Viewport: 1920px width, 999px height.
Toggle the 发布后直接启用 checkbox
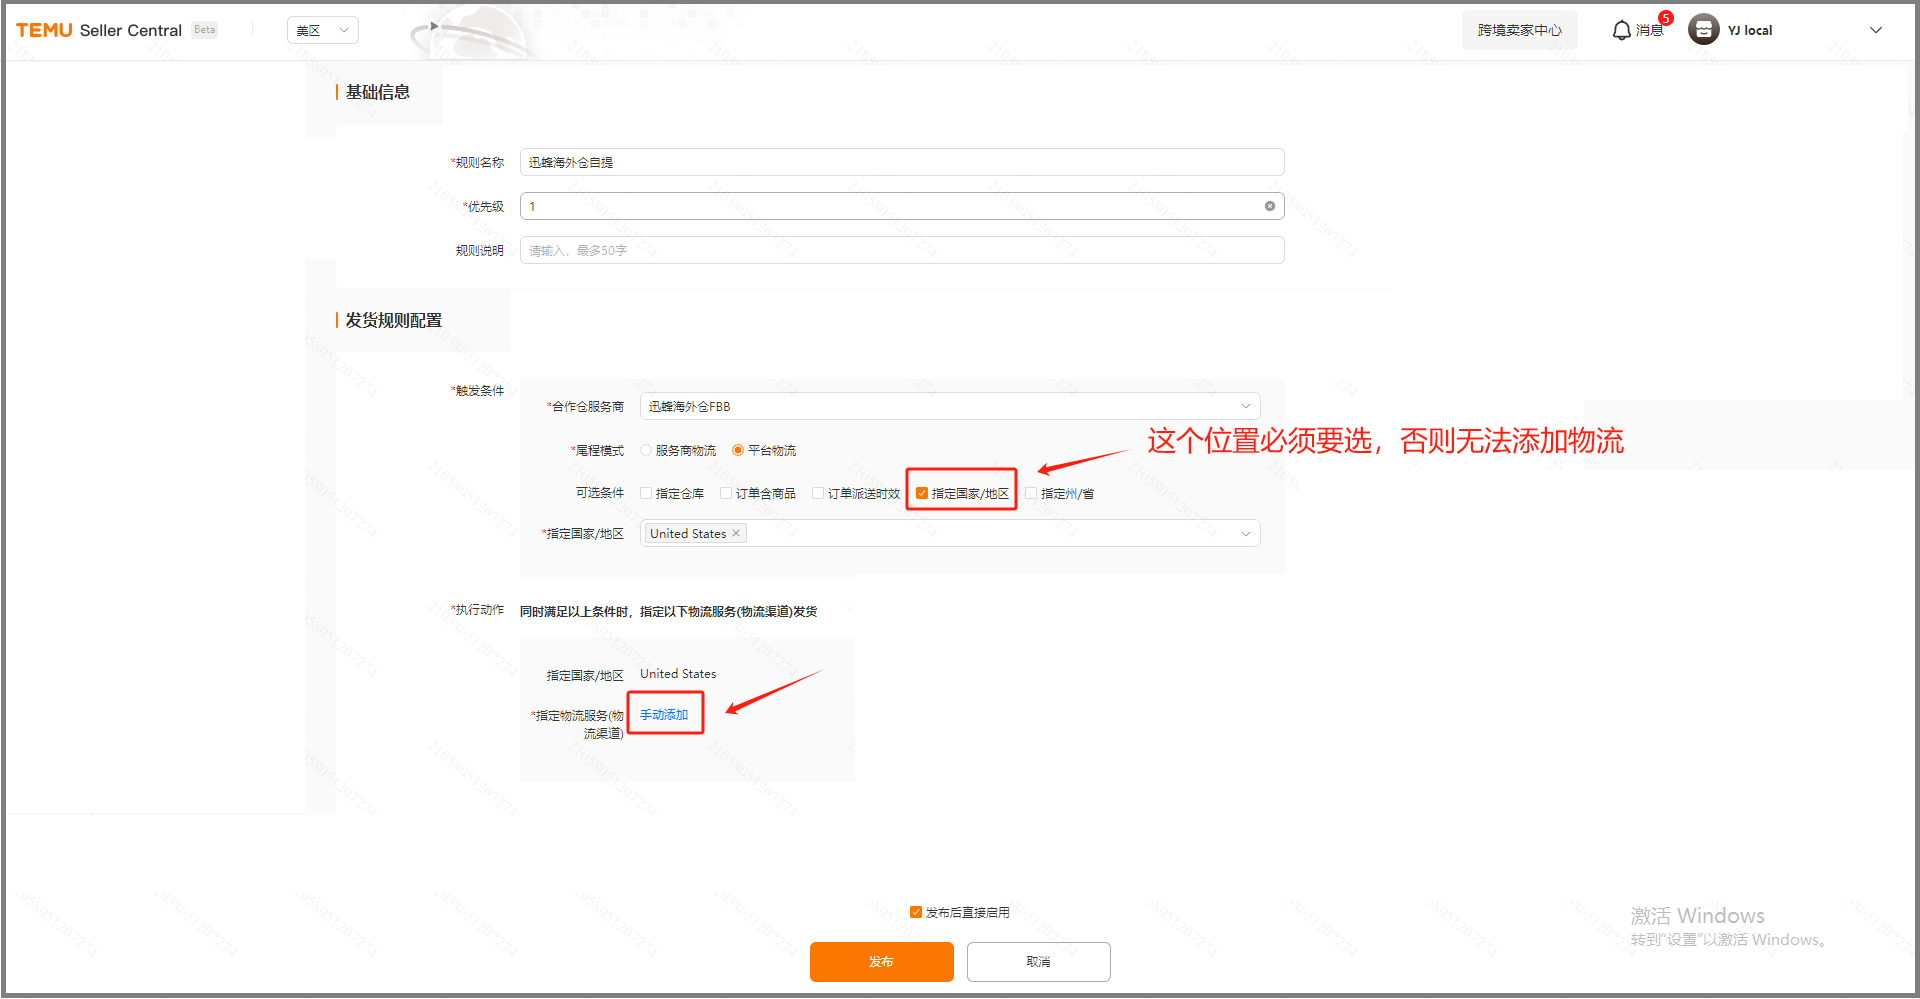[916, 912]
